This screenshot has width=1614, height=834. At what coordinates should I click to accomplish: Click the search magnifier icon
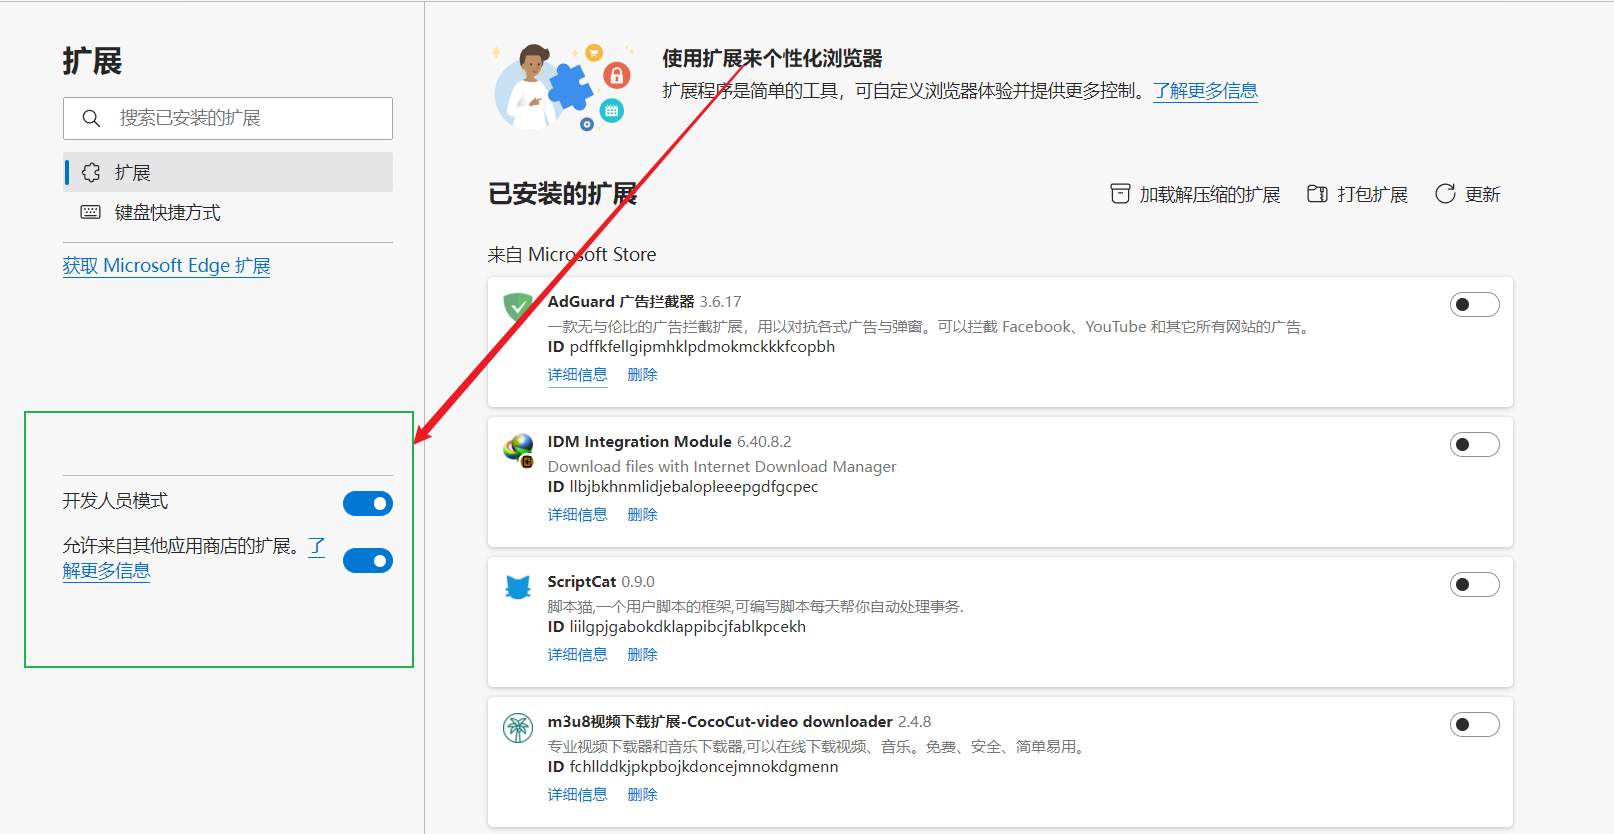[x=91, y=118]
